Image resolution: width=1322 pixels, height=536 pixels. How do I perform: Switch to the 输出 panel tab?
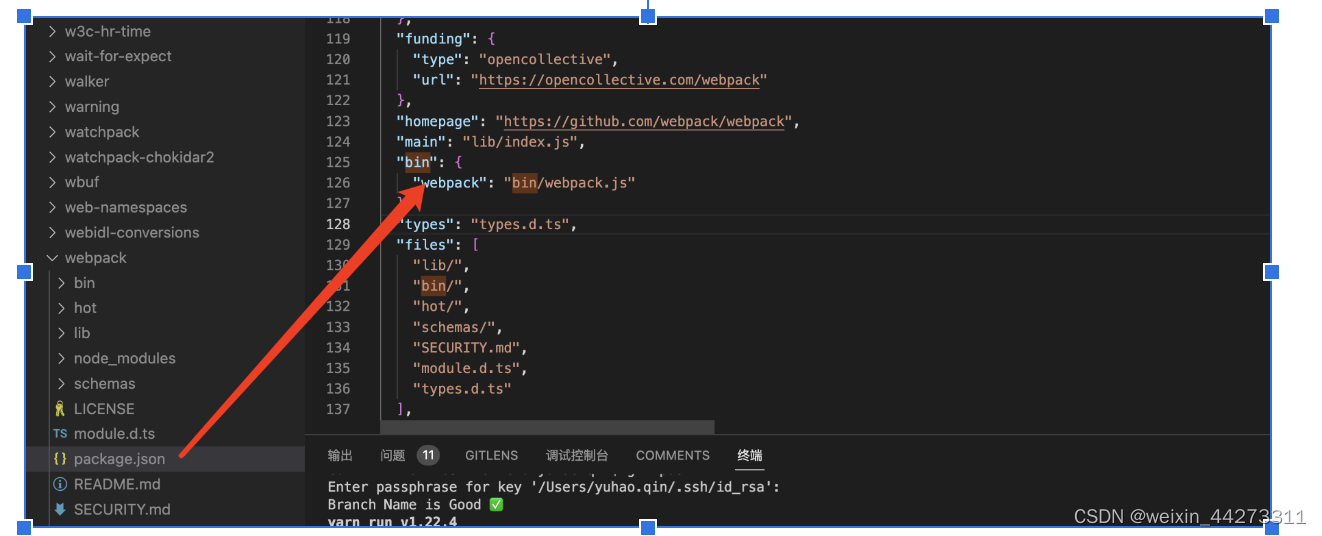tap(340, 455)
